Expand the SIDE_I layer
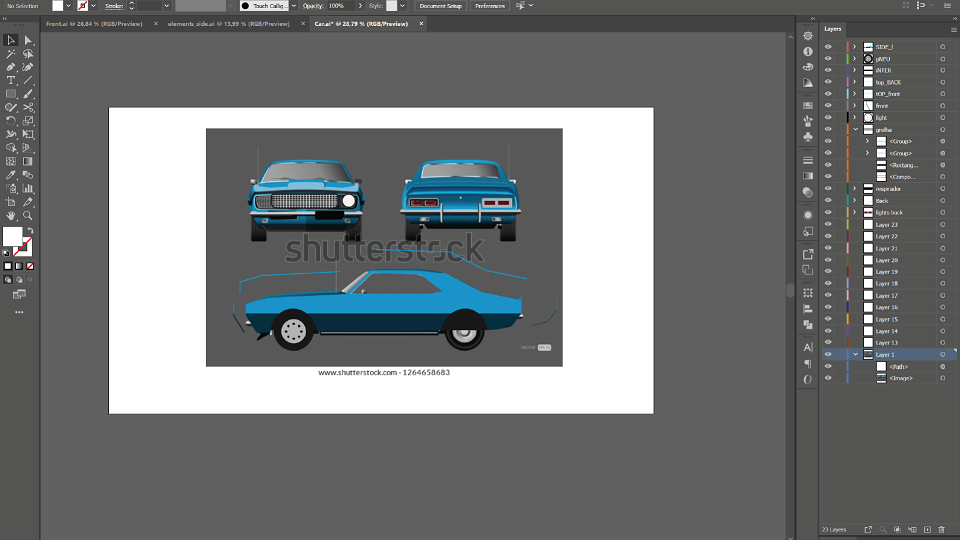The width and height of the screenshot is (960, 540). (x=855, y=47)
